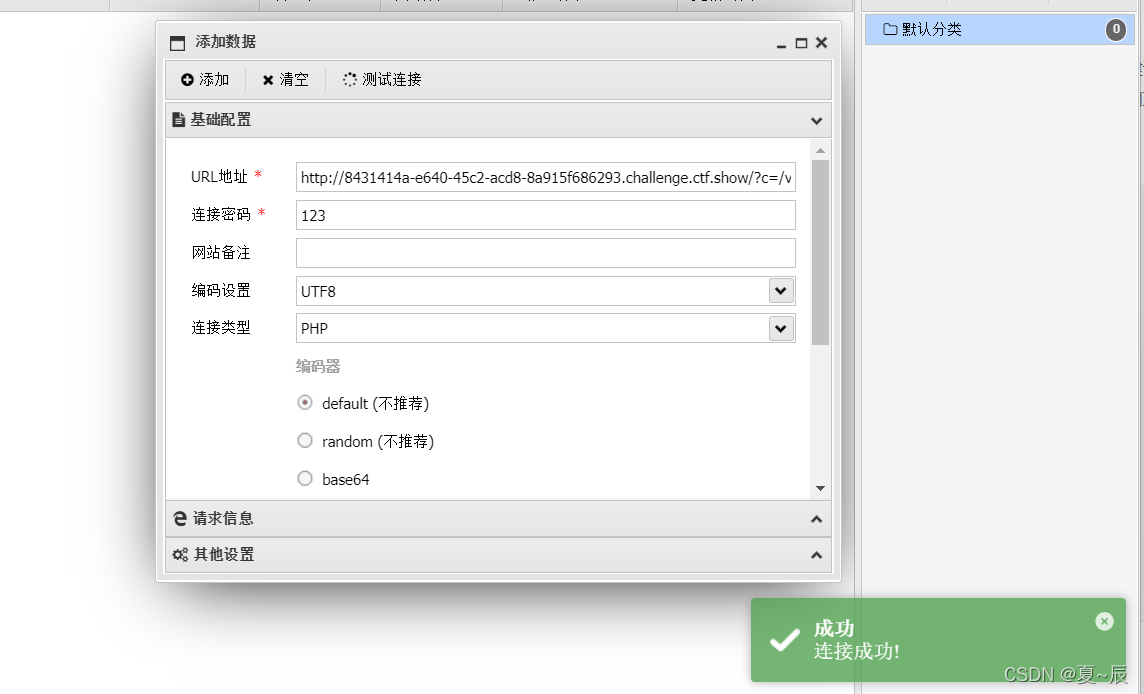The image size is (1144, 694).
Task: Open the 连接类型 PHP dropdown
Action: click(x=781, y=328)
